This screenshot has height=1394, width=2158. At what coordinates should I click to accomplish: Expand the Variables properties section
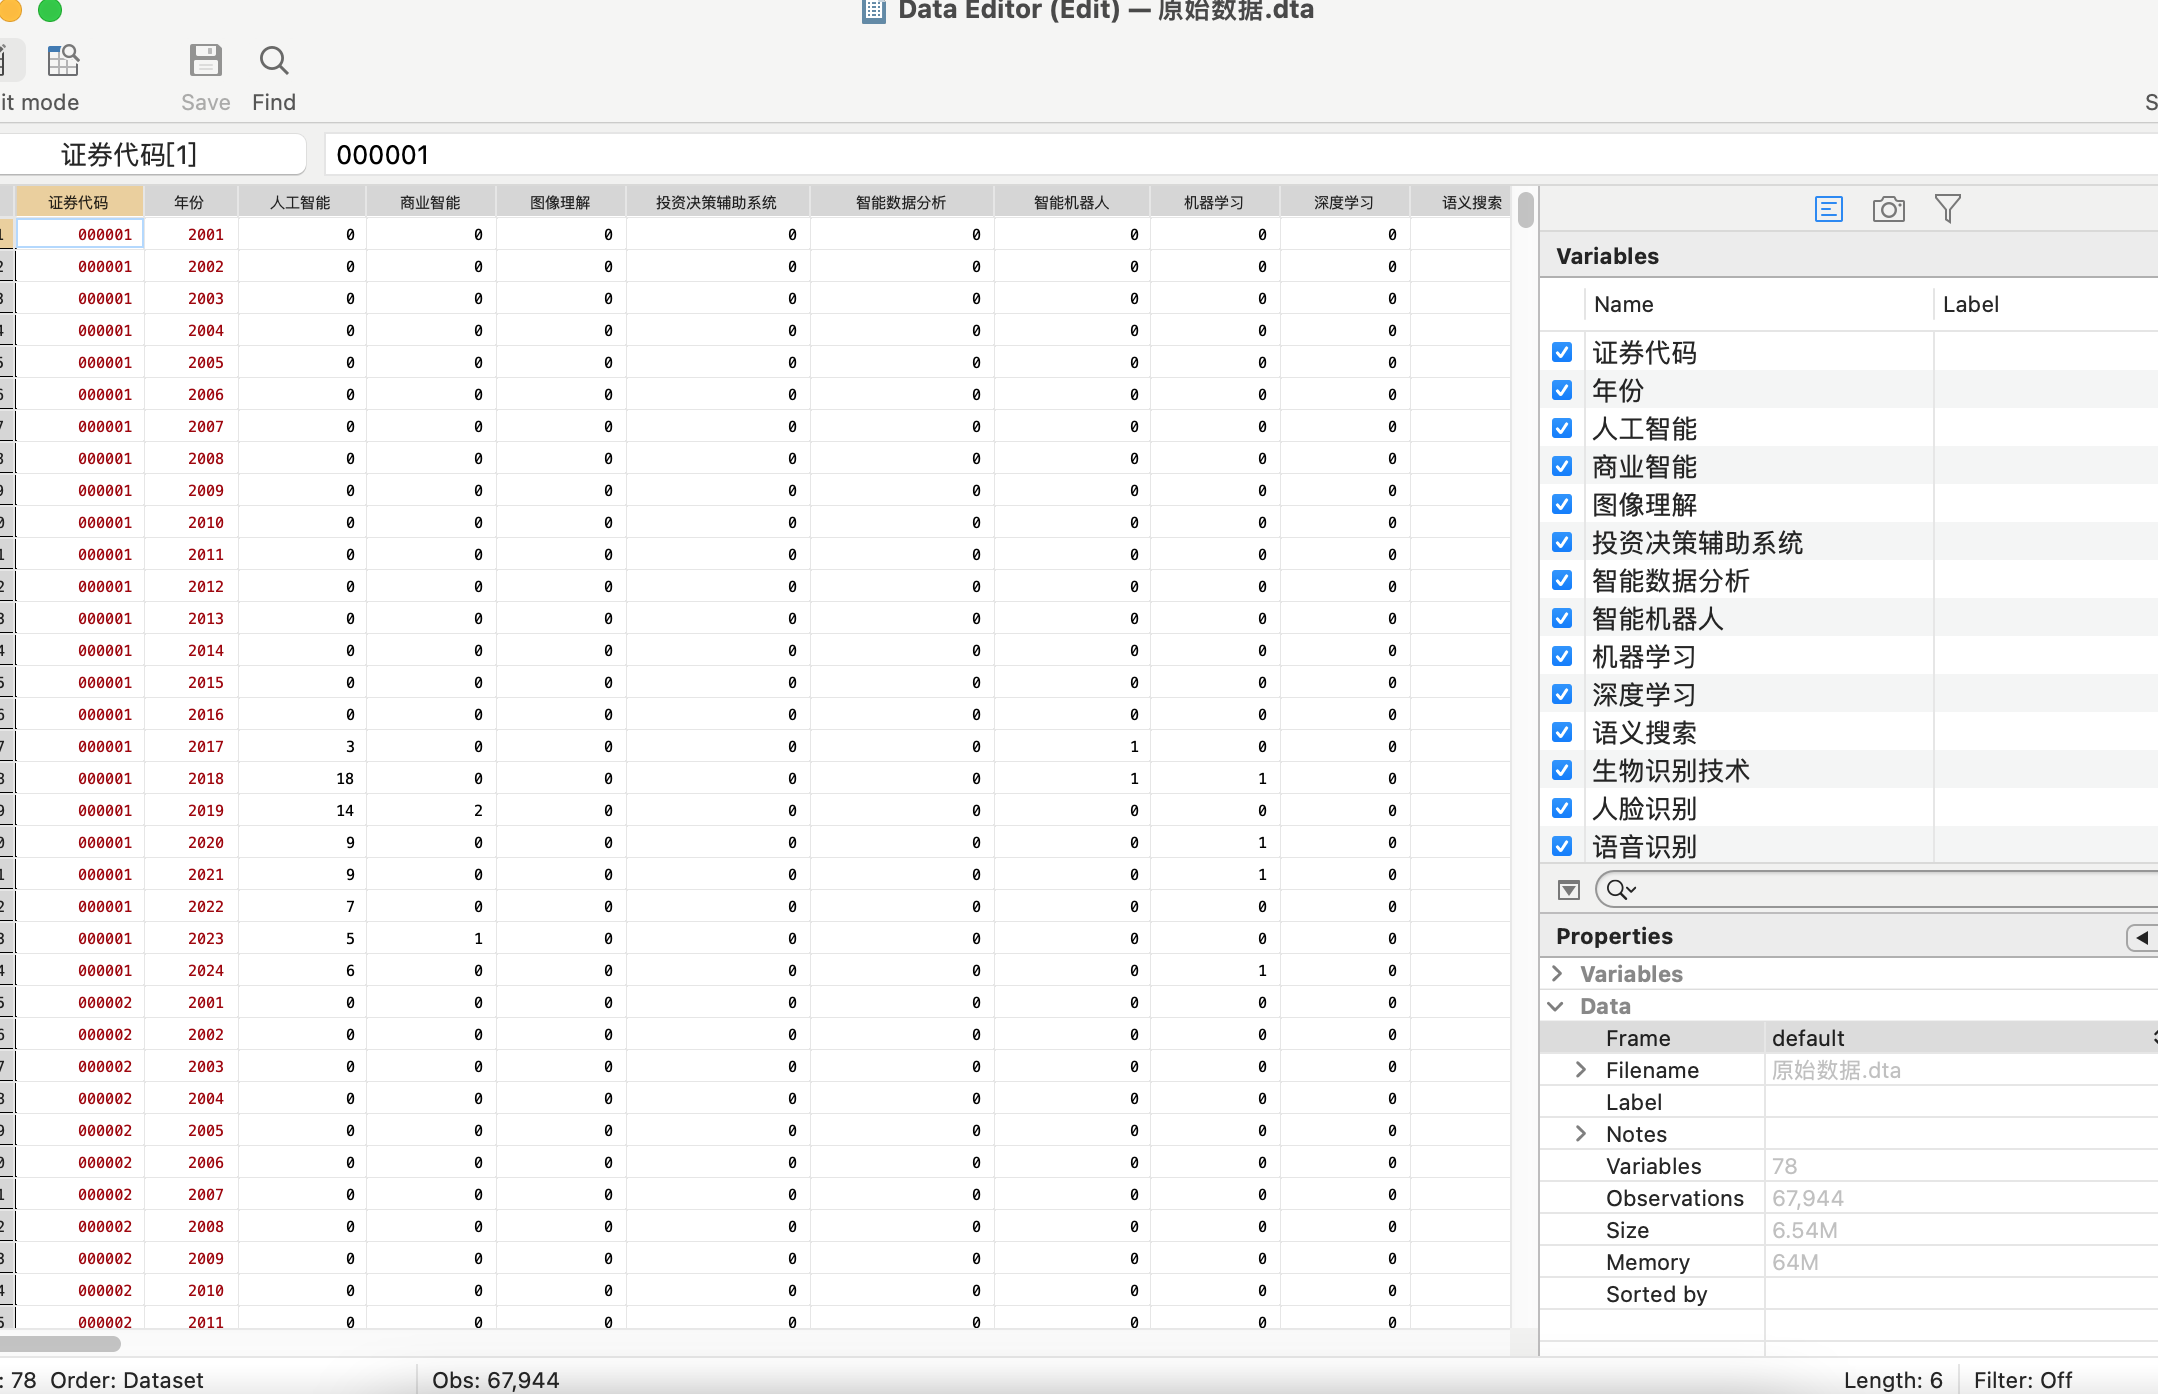click(1557, 973)
